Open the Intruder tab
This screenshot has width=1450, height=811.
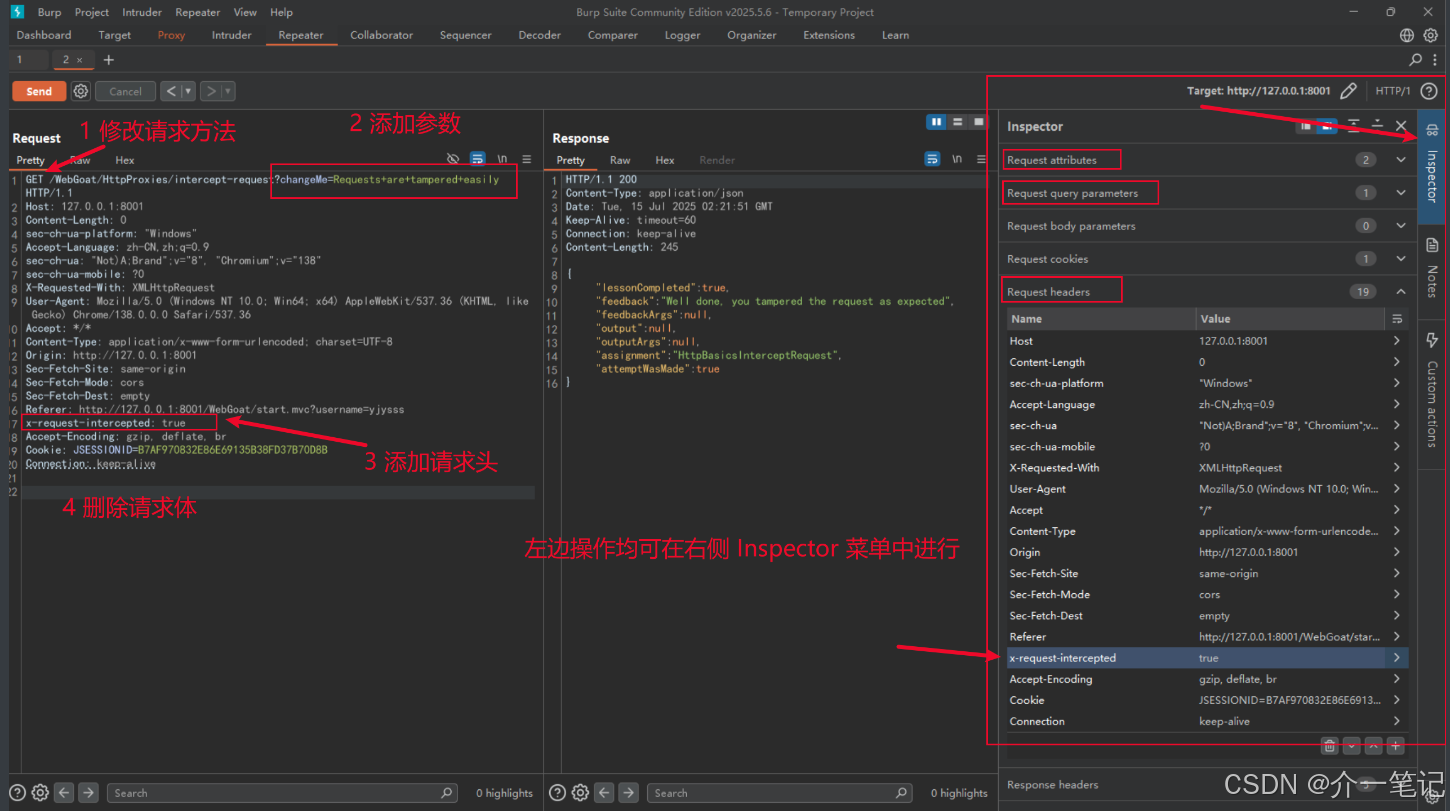click(x=232, y=35)
